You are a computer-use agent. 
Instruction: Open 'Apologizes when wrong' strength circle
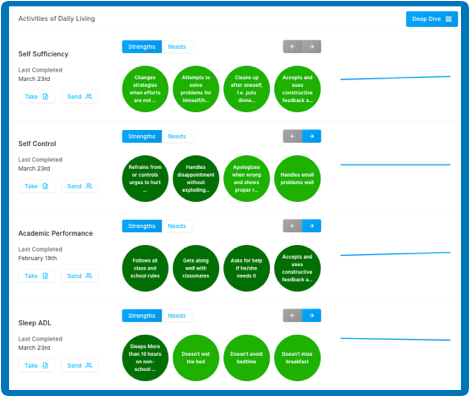point(247,179)
